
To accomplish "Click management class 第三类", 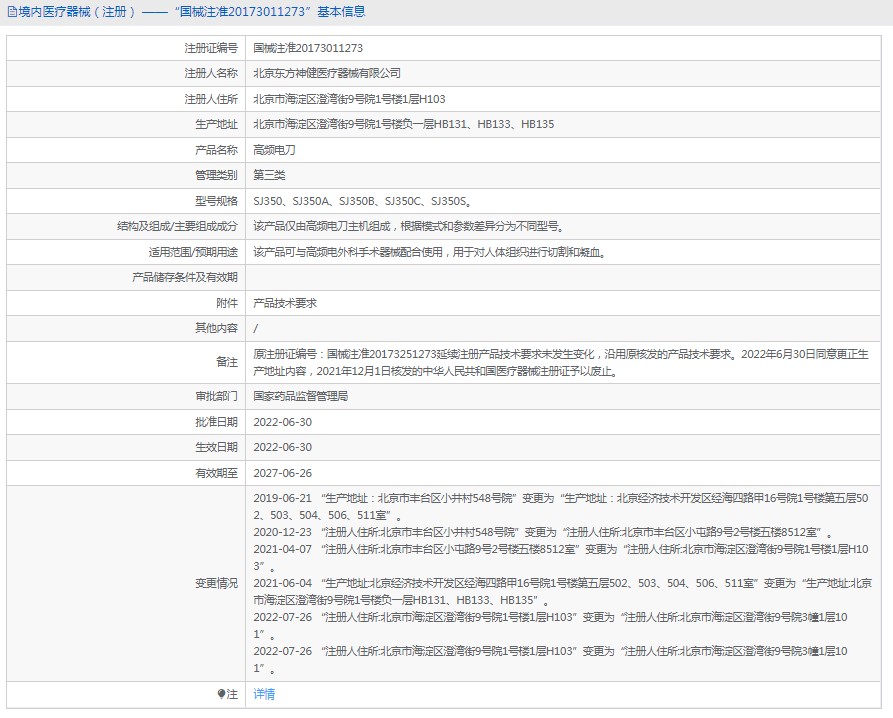I will click(x=269, y=175).
